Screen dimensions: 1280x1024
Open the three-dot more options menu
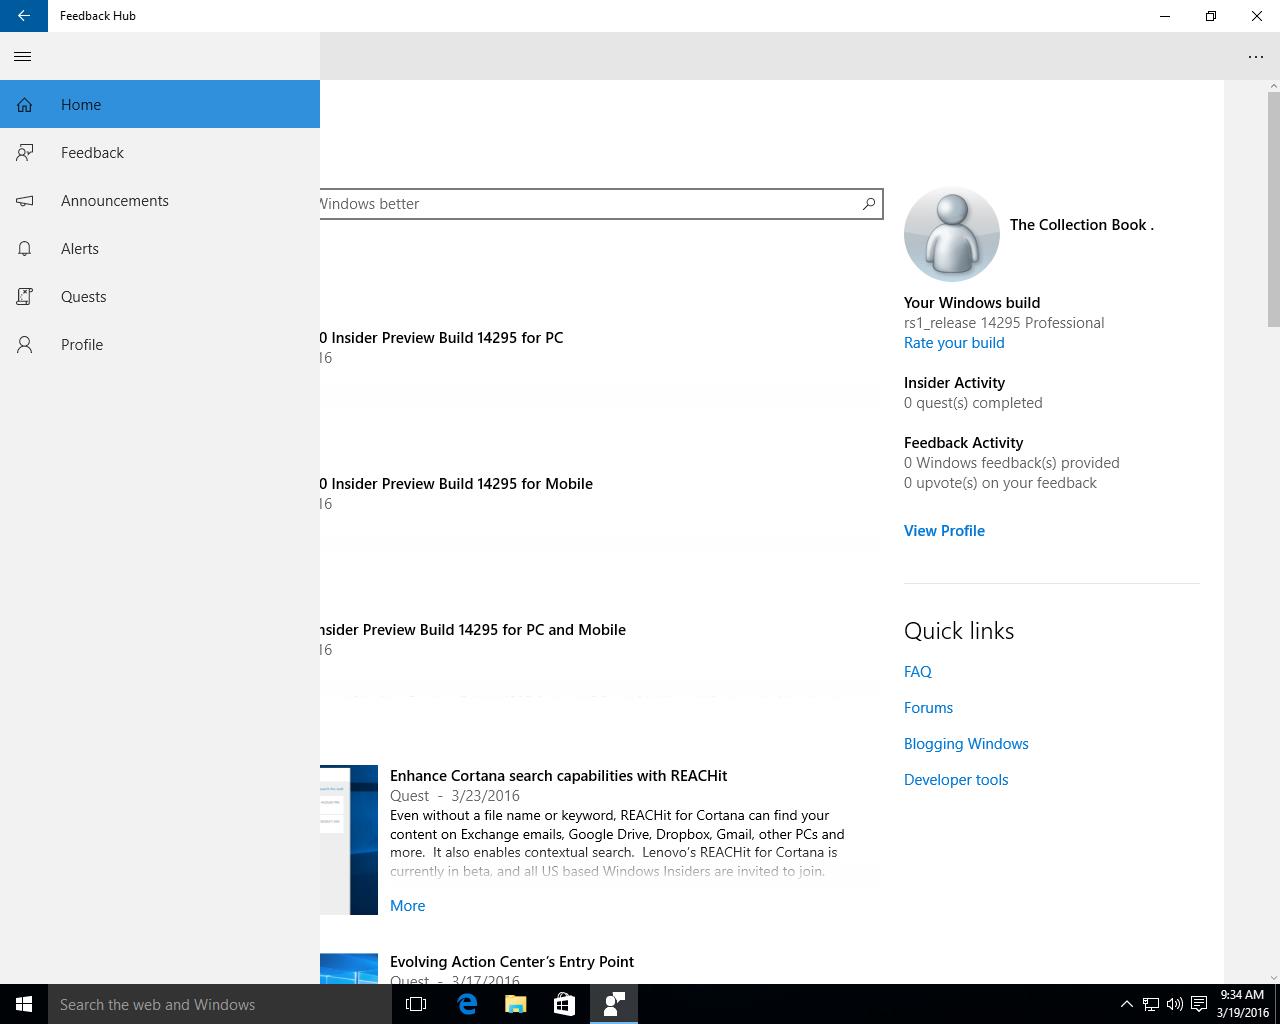[x=1256, y=56]
